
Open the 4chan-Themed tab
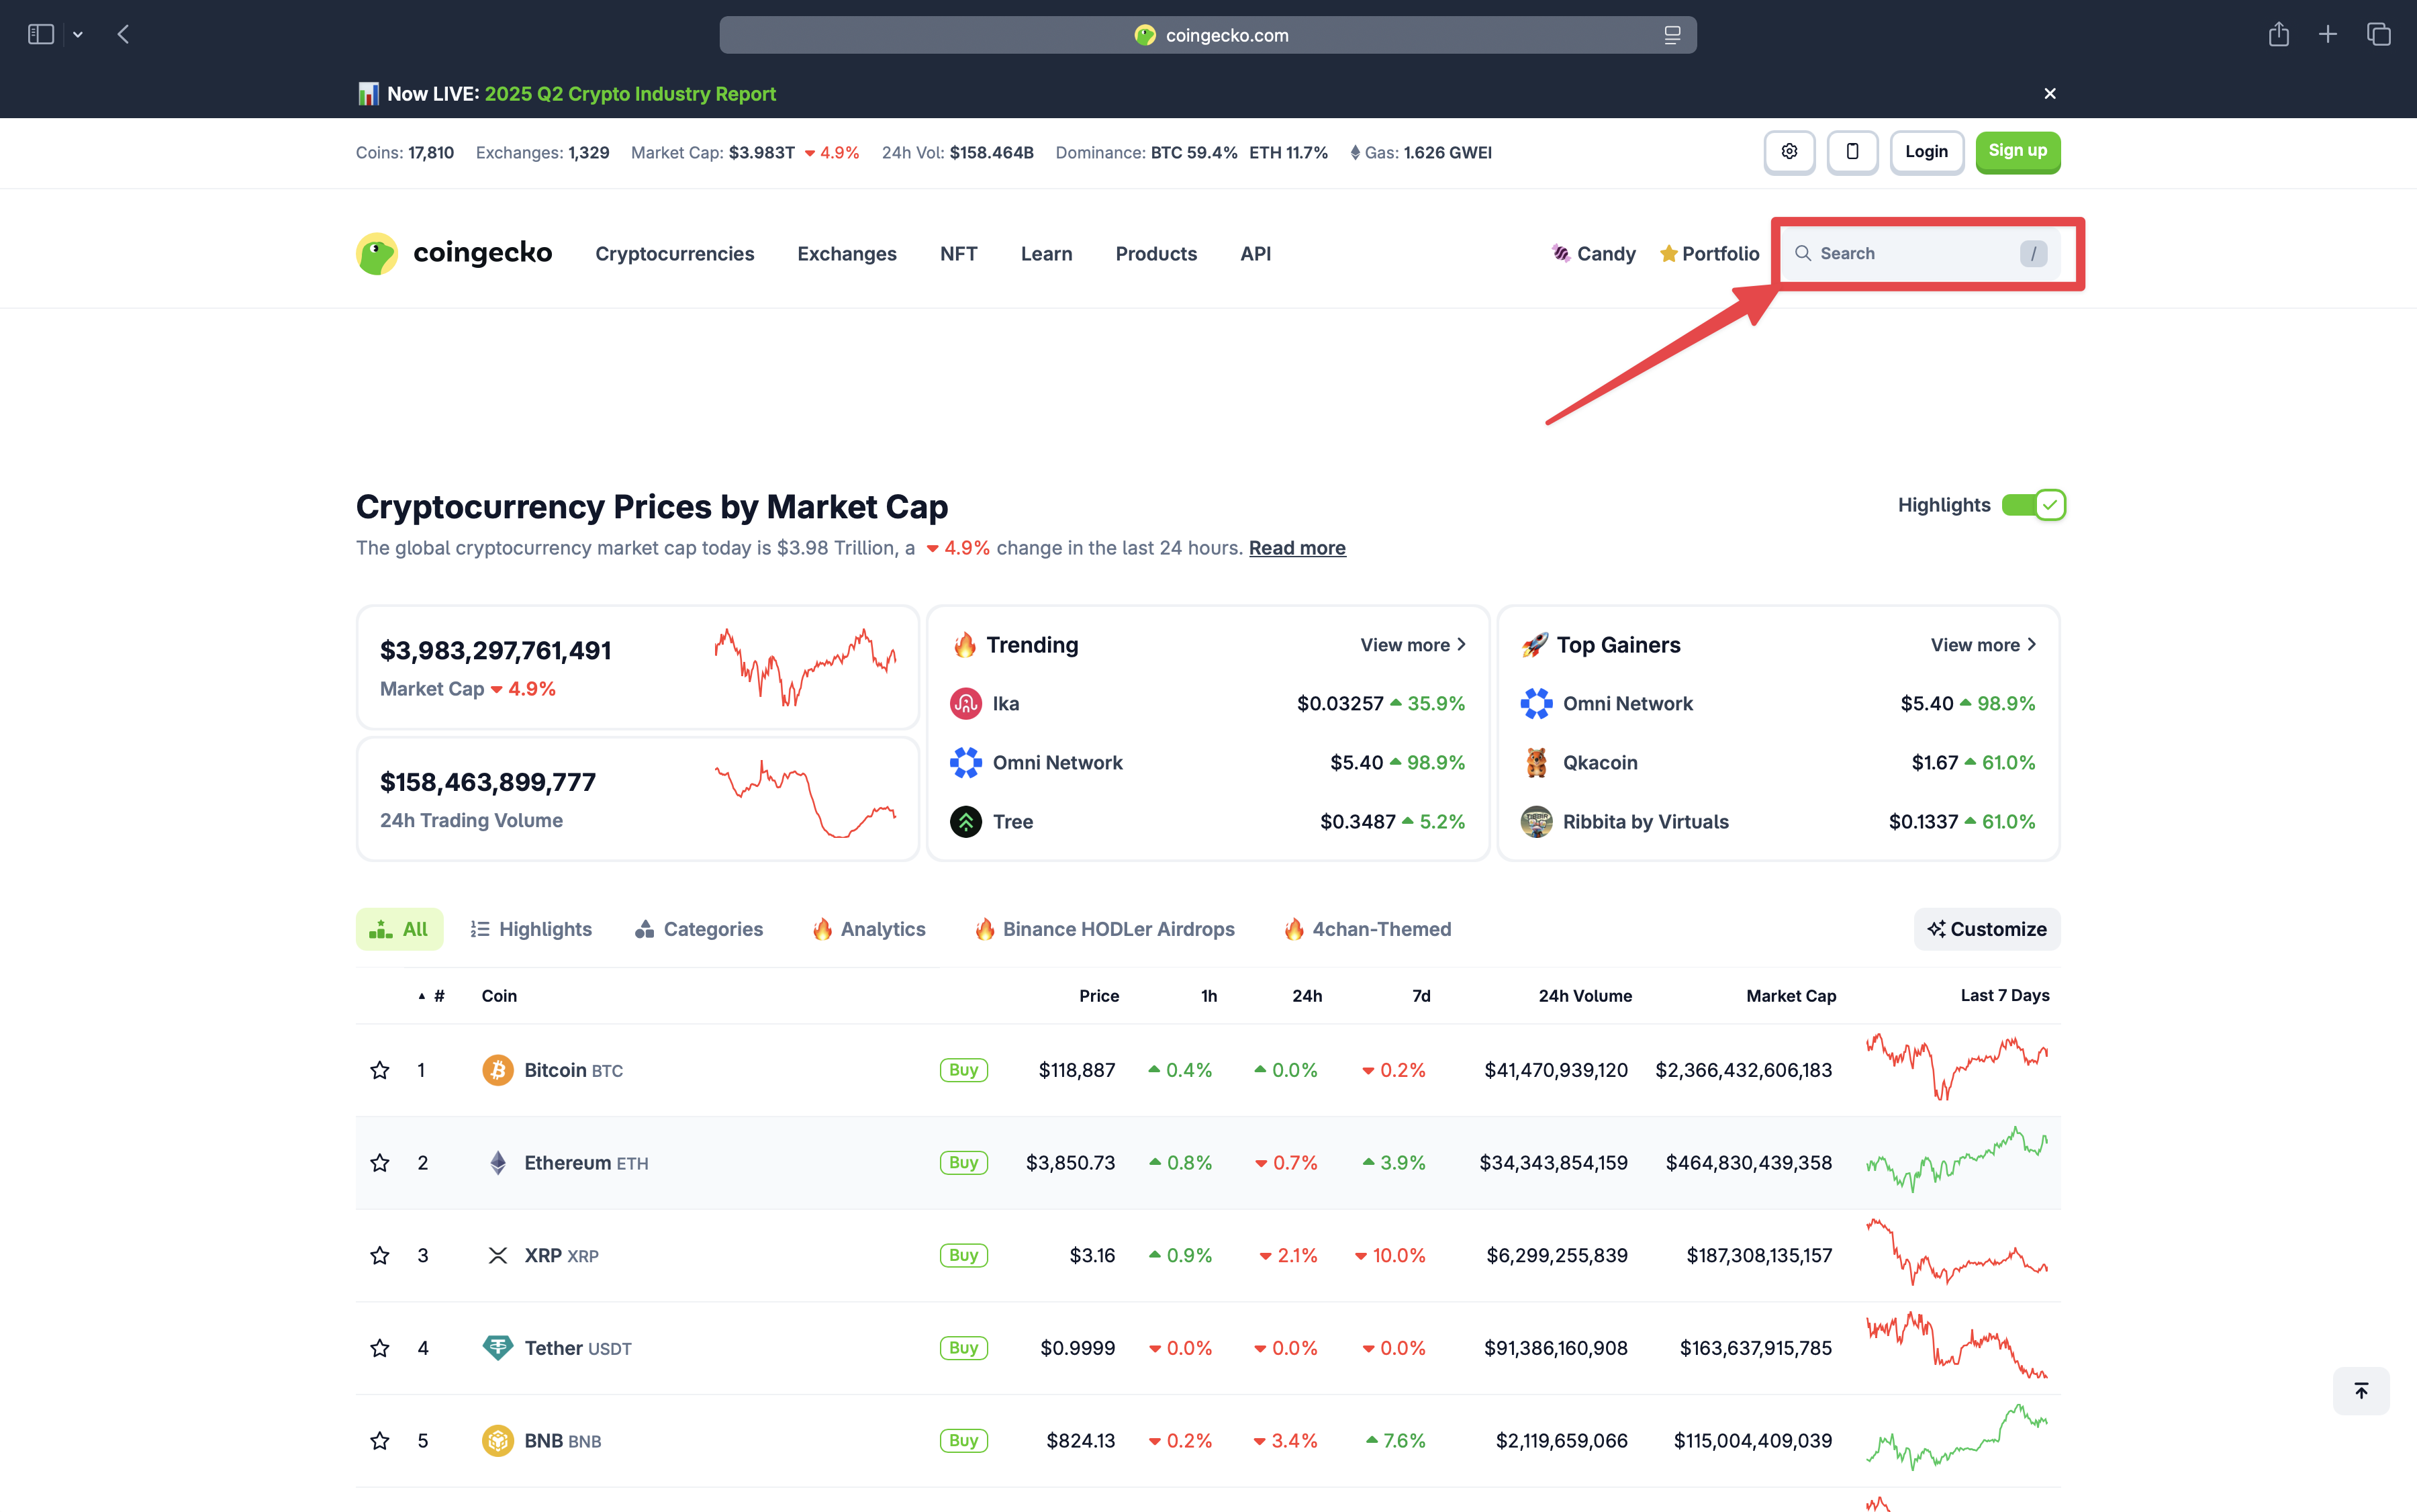1367,929
